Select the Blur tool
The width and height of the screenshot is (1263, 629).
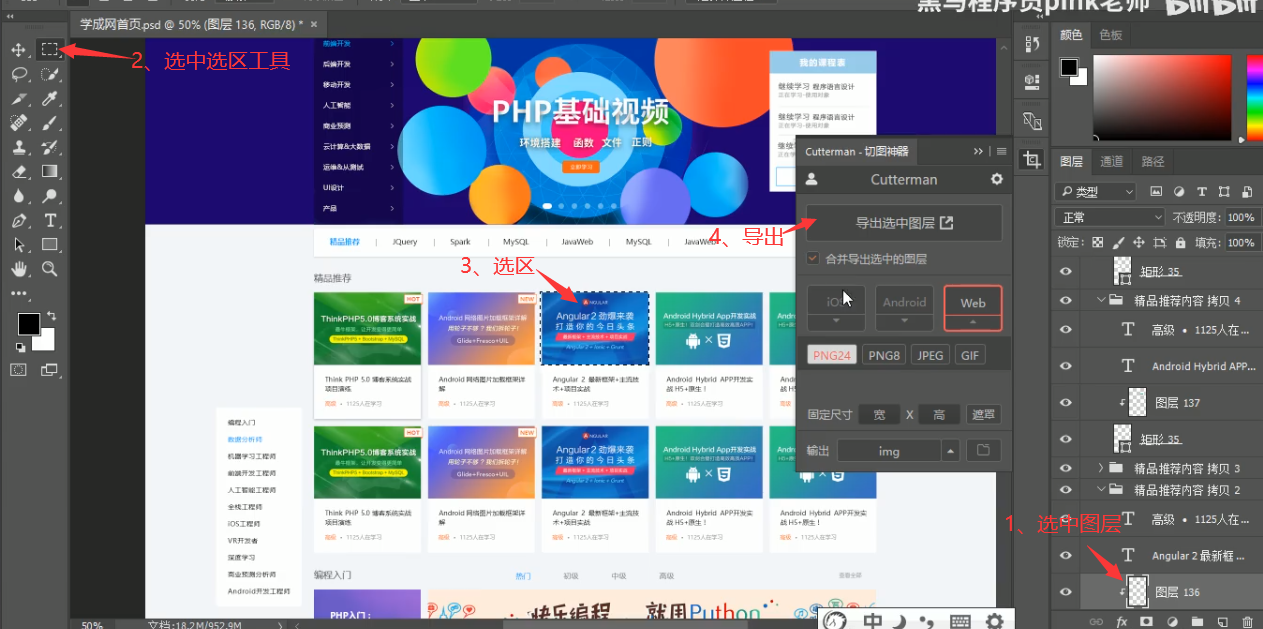[x=18, y=196]
